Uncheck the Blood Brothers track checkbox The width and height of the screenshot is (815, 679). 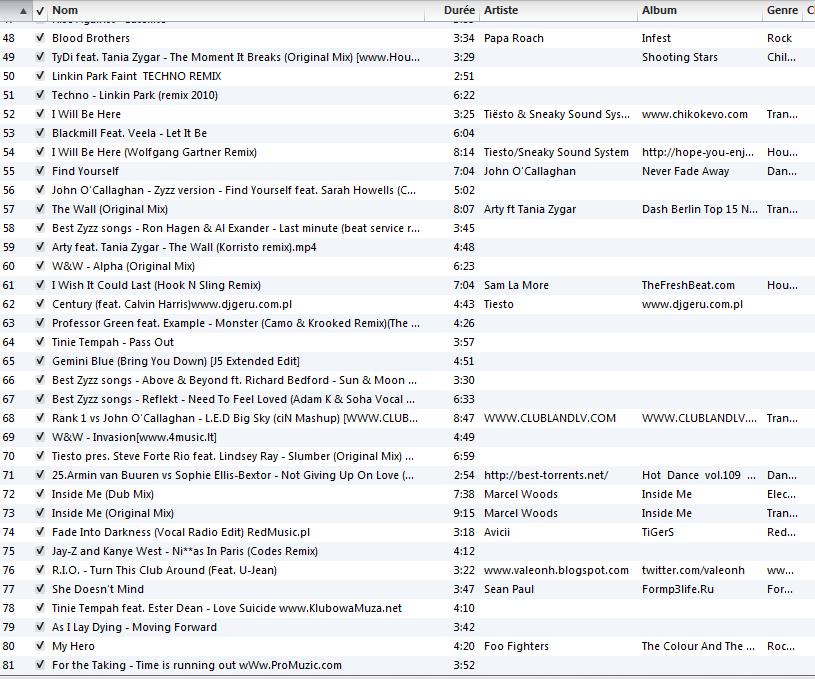(40, 38)
